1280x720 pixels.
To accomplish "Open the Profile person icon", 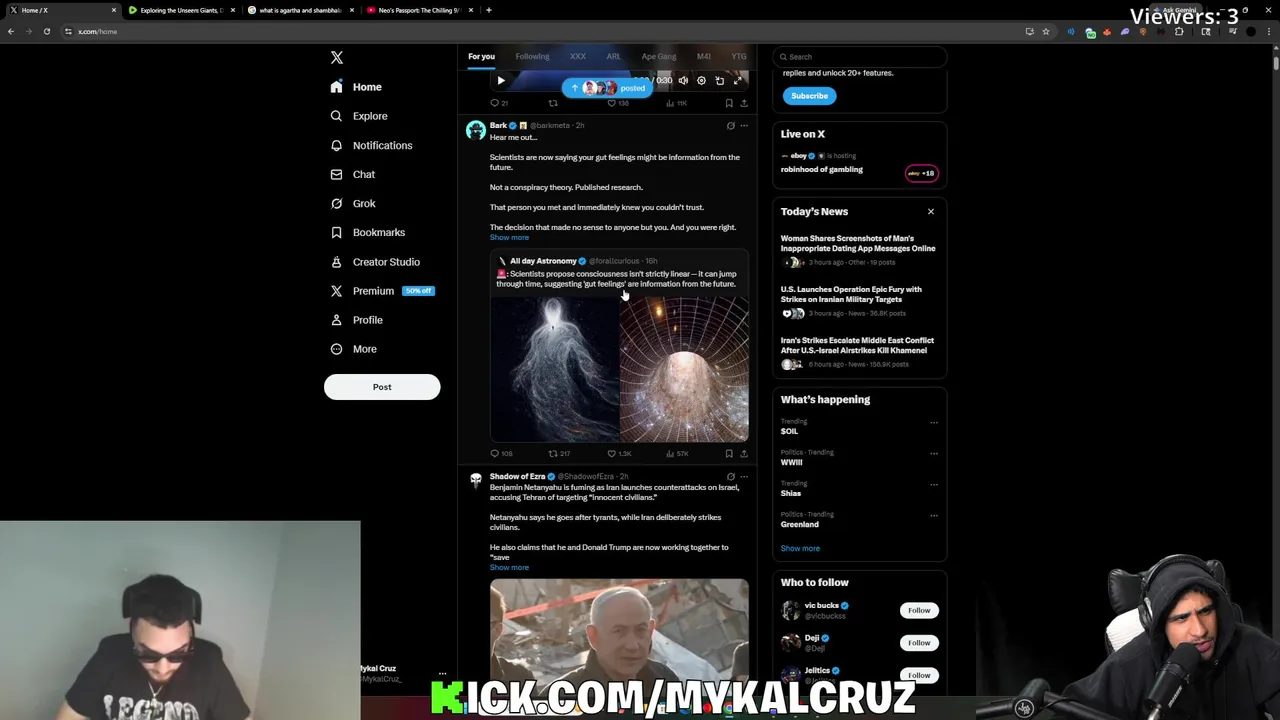I will 337,320.
